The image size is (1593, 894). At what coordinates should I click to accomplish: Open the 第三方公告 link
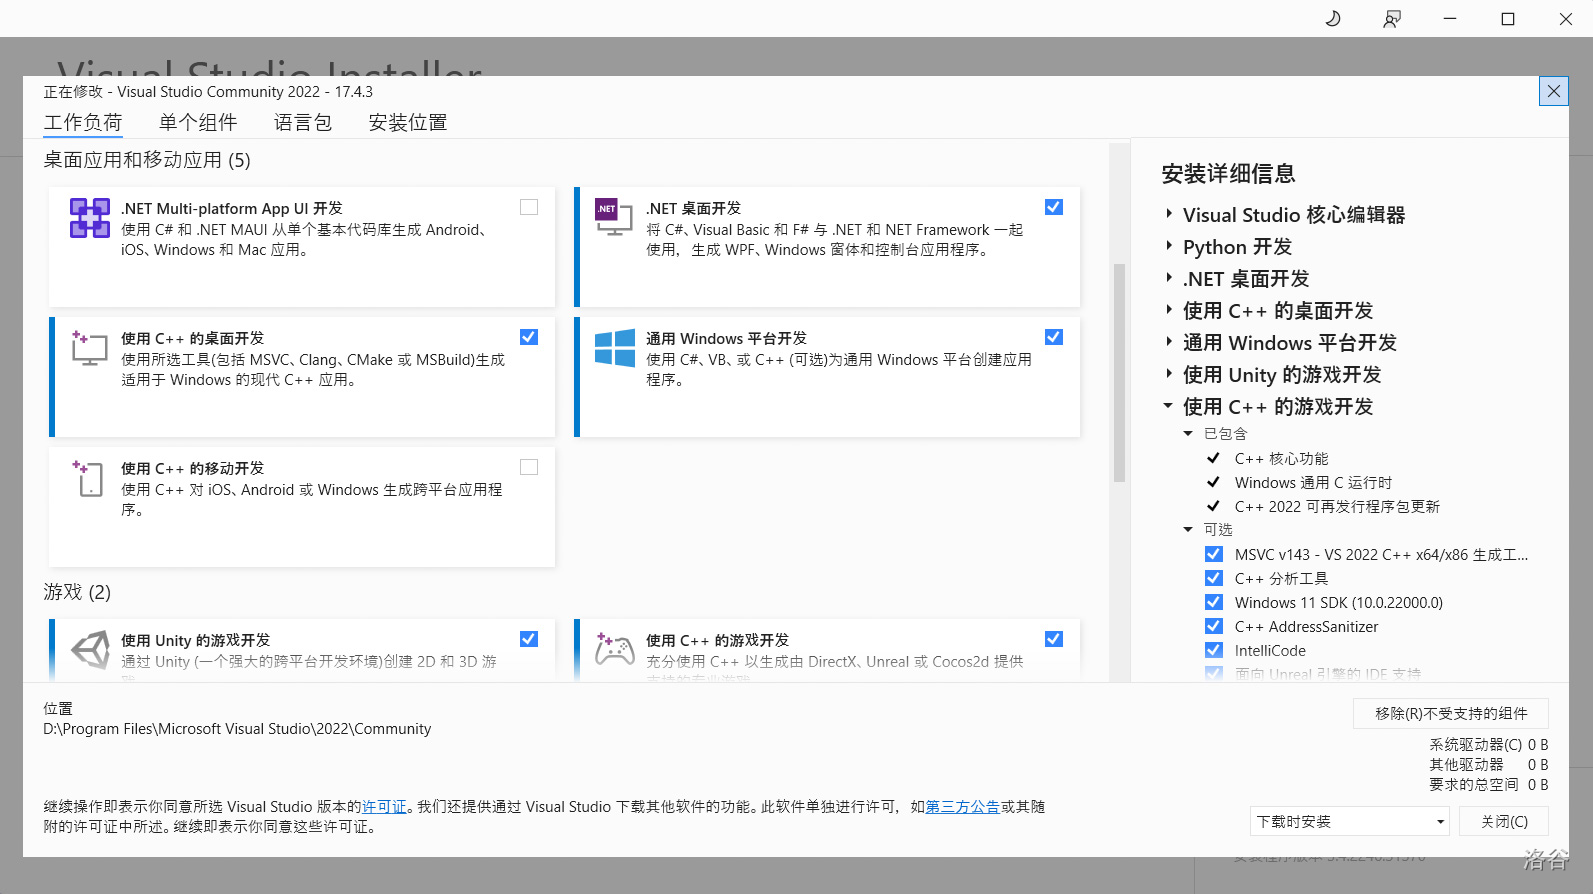tap(963, 807)
